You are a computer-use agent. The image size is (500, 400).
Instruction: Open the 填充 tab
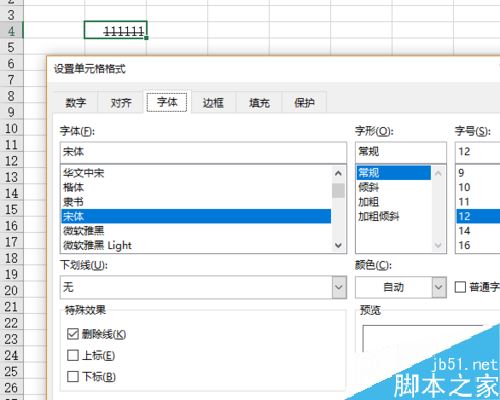(x=259, y=103)
